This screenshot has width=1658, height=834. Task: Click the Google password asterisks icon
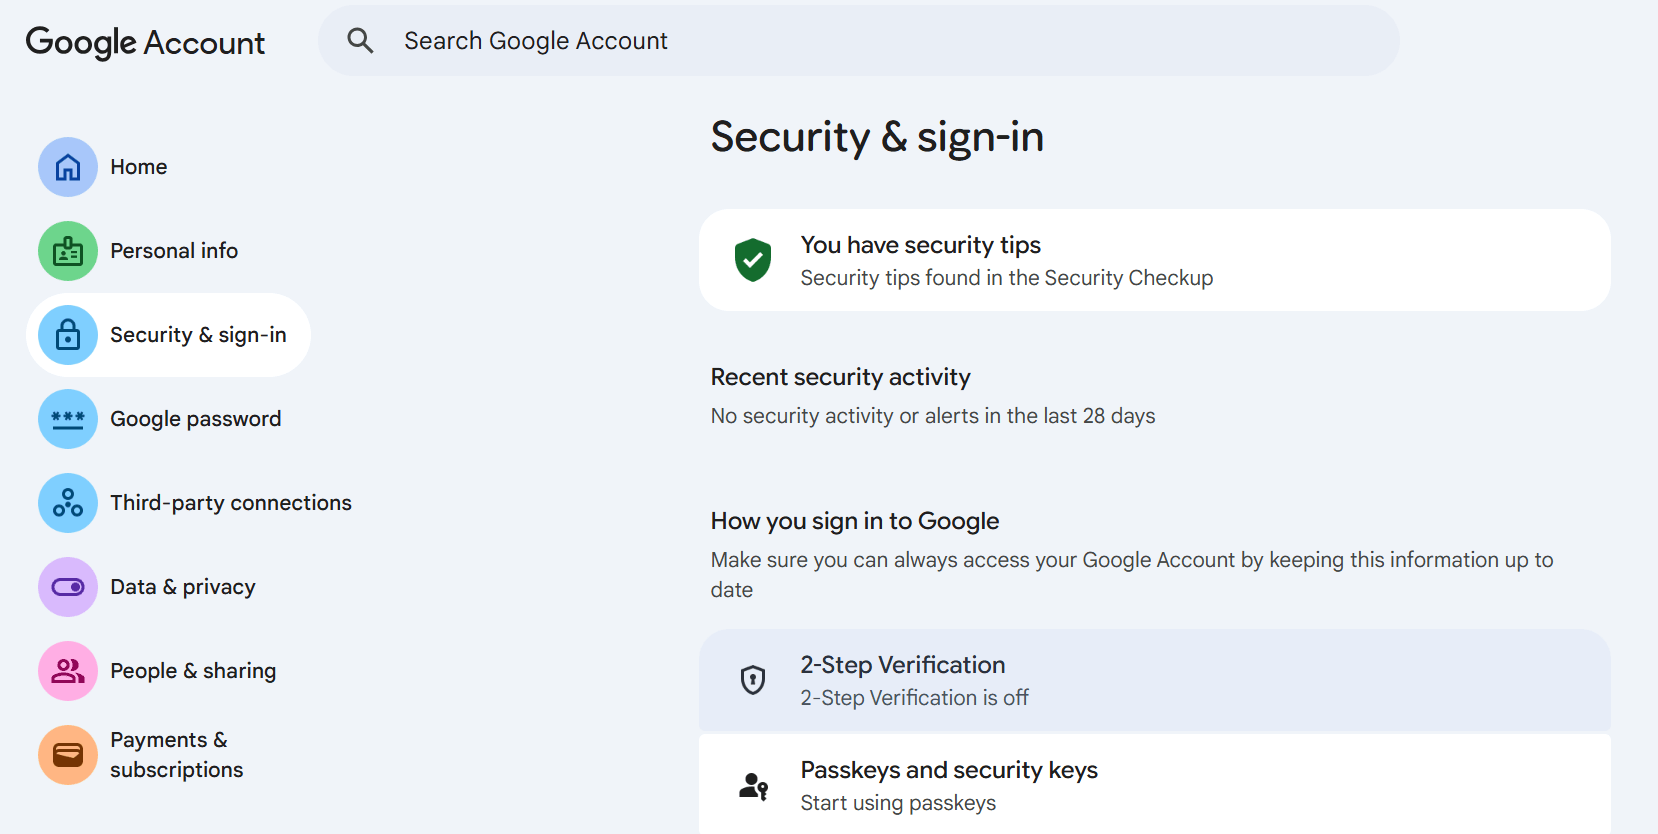(68, 419)
